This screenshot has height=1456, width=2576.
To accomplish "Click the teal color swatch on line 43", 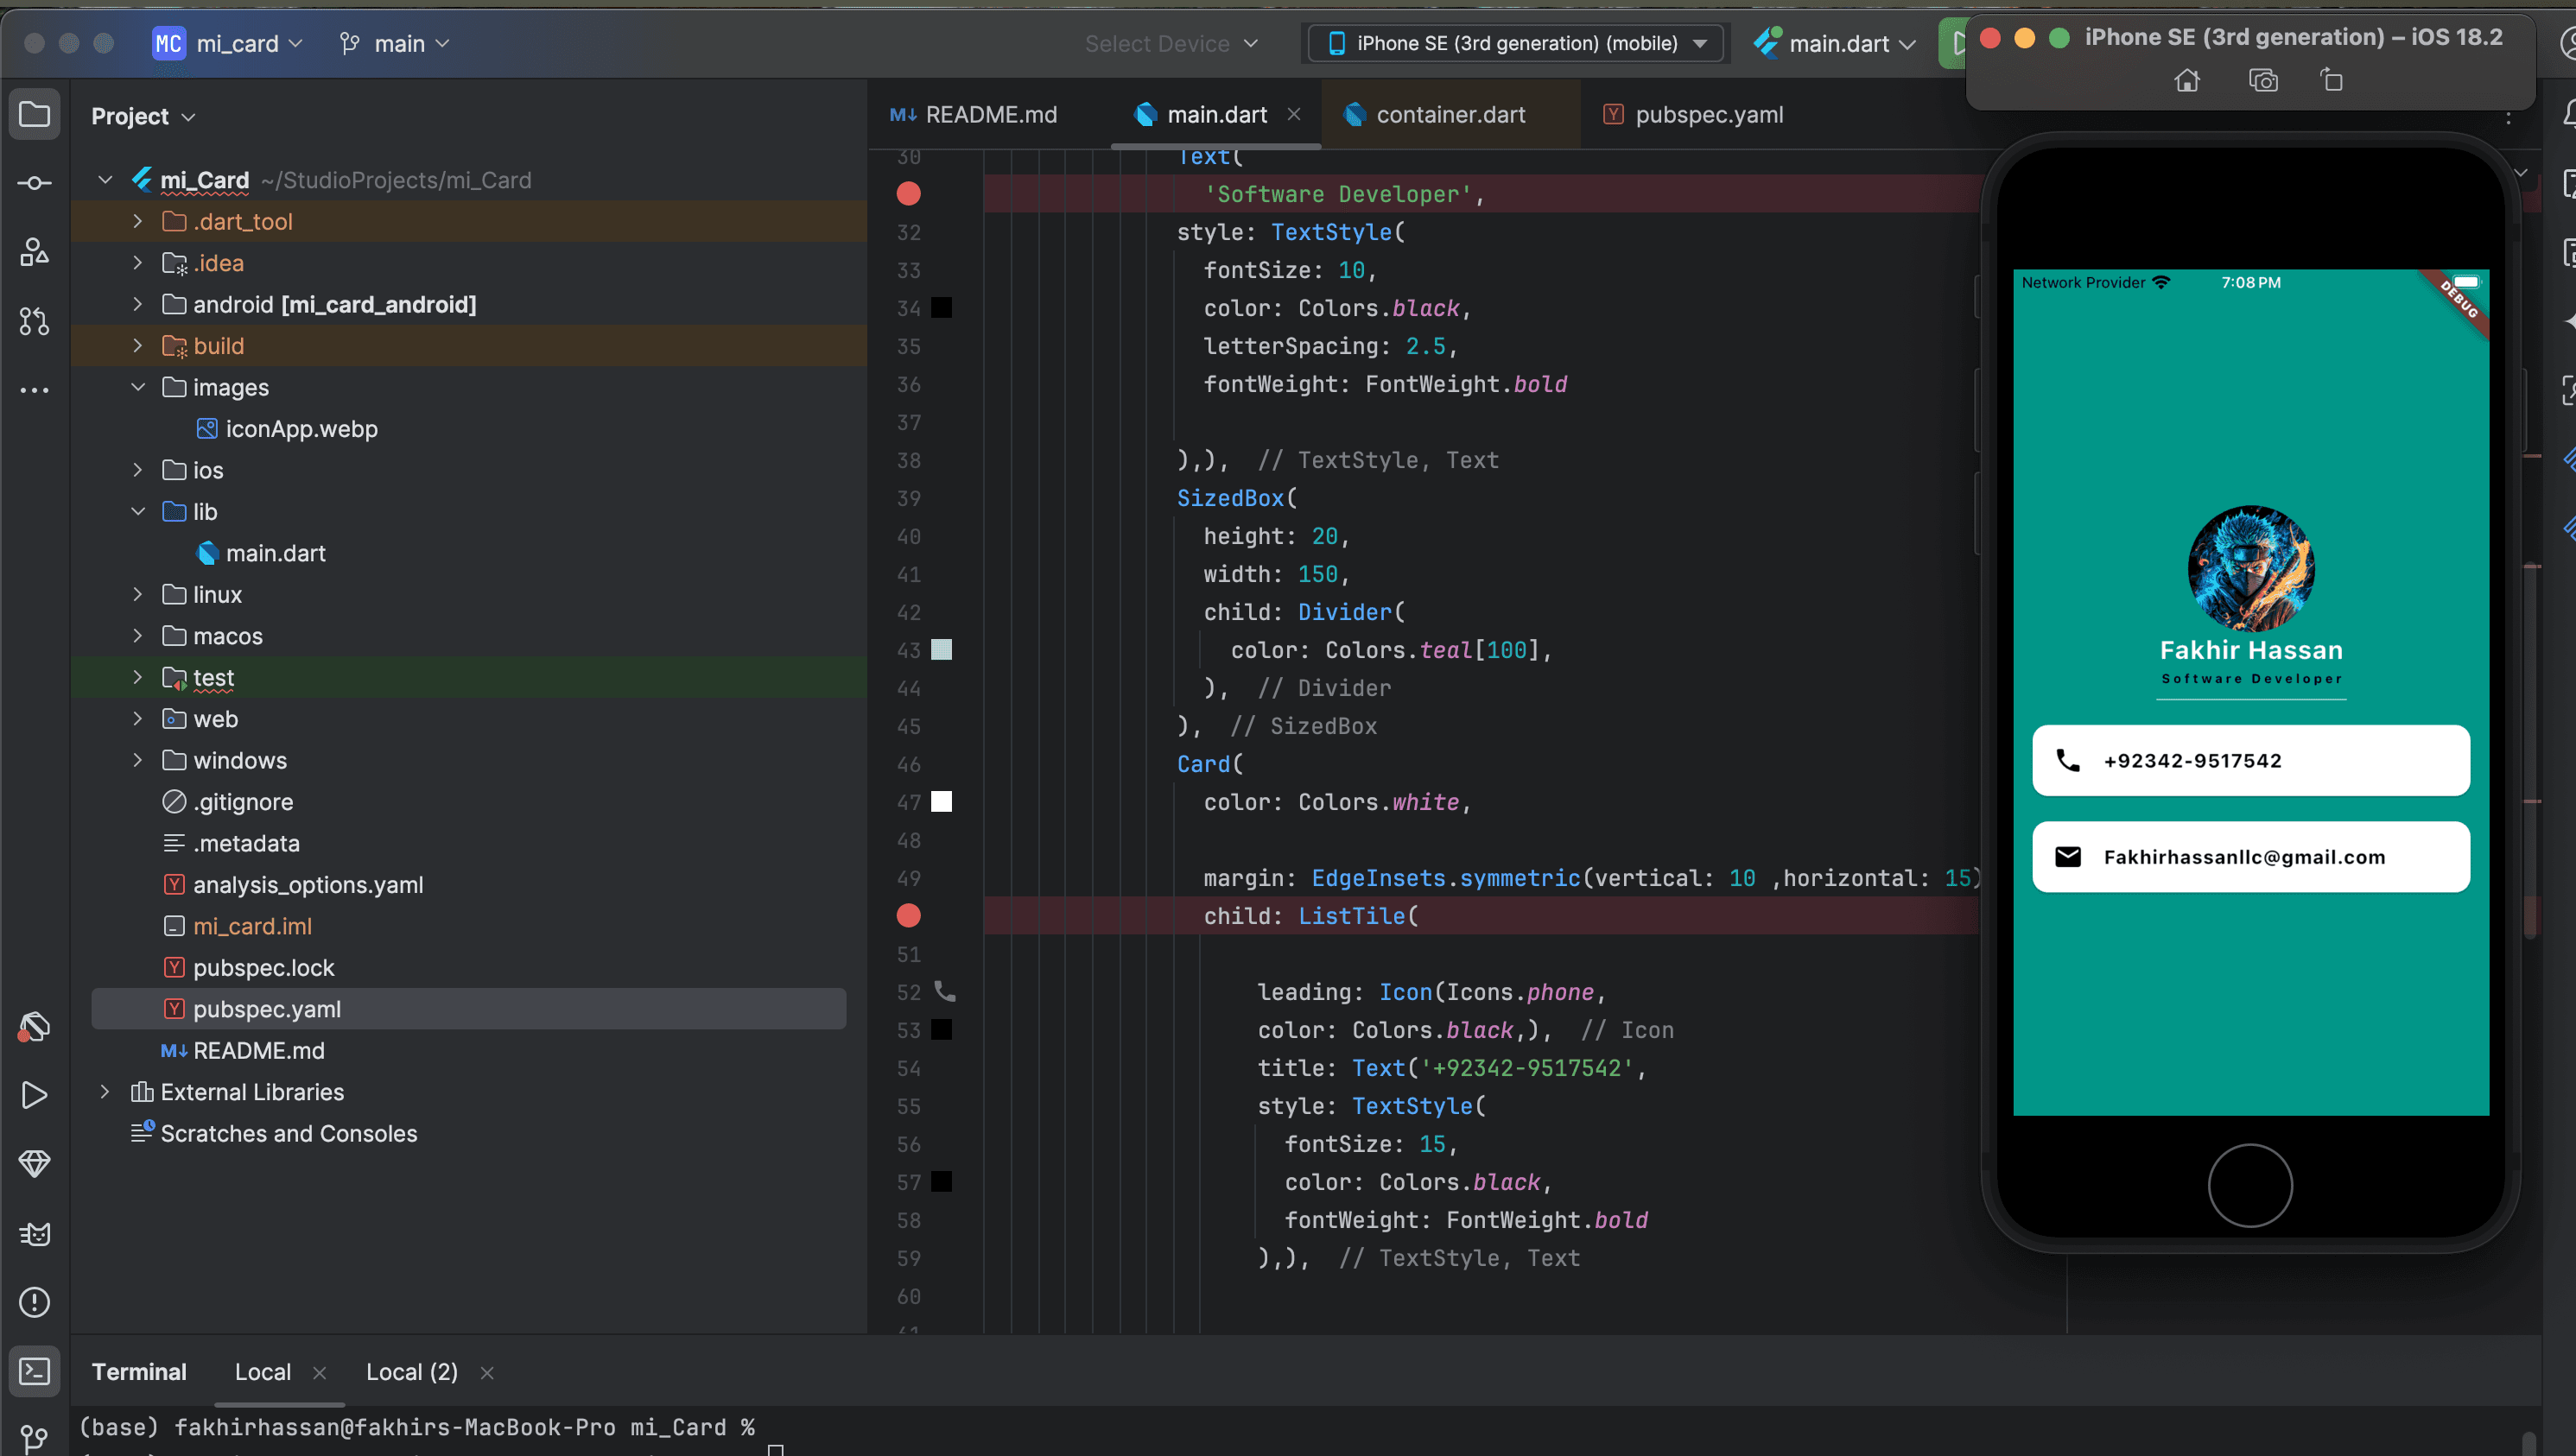I will click(x=941, y=650).
